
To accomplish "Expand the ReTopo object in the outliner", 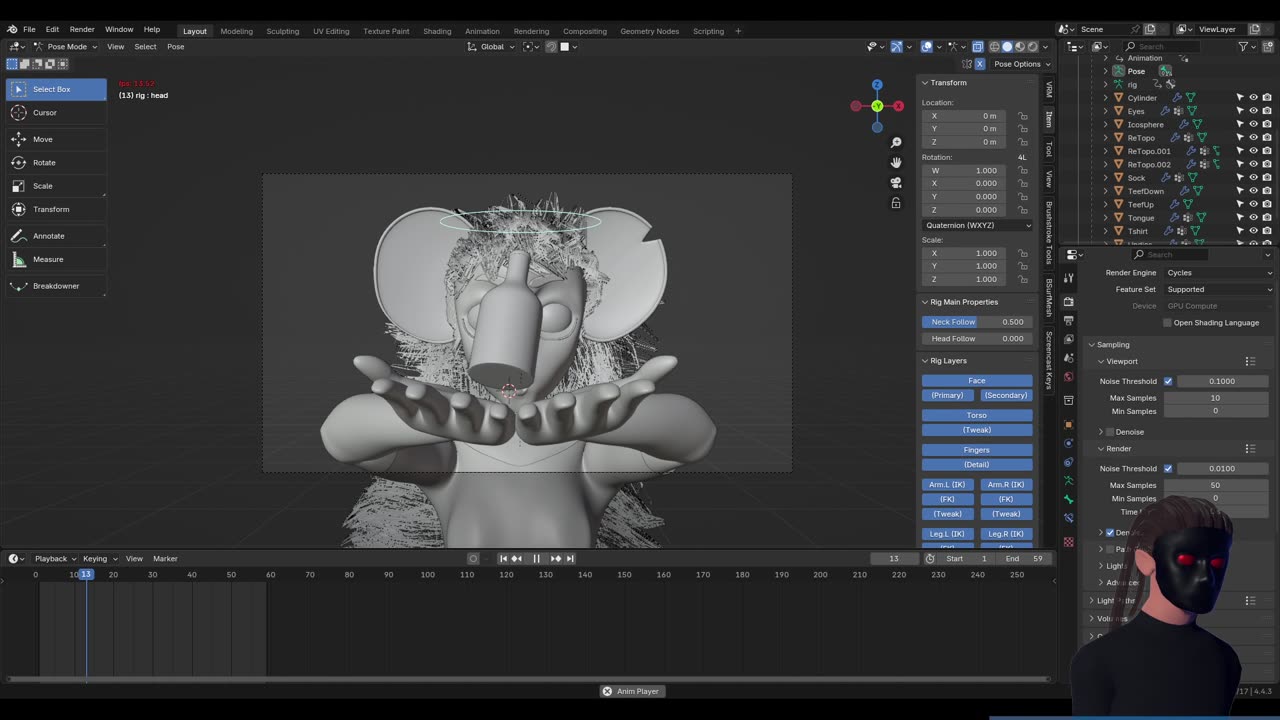I will click(x=1106, y=138).
